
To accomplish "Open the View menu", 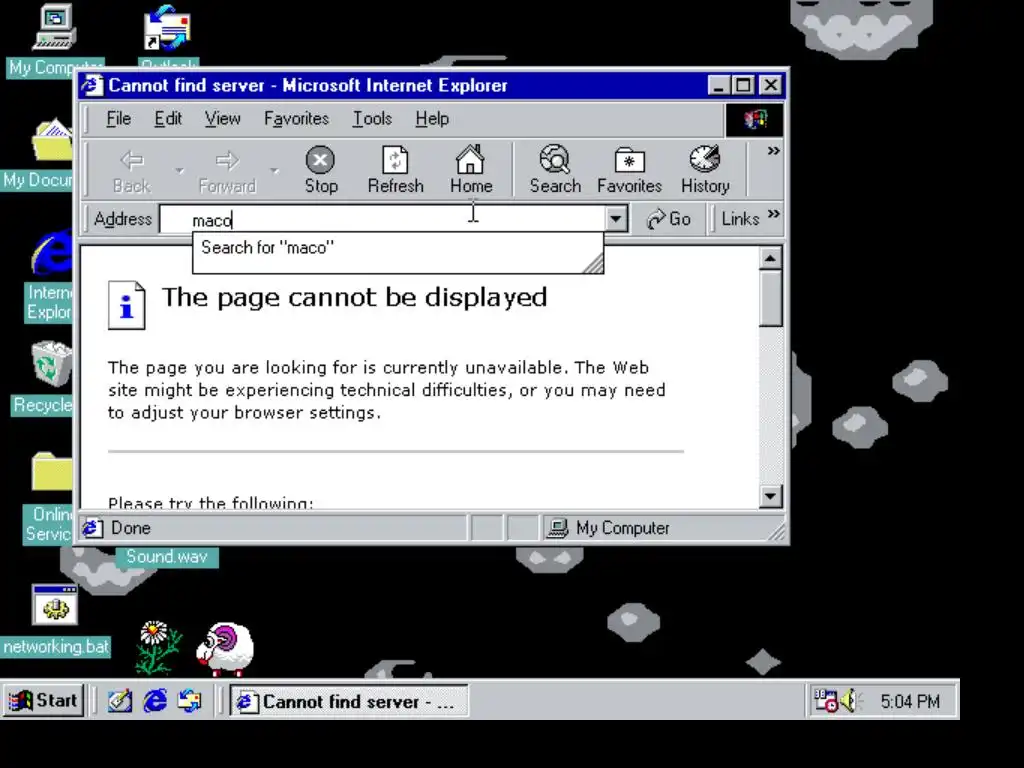I will coord(223,119).
